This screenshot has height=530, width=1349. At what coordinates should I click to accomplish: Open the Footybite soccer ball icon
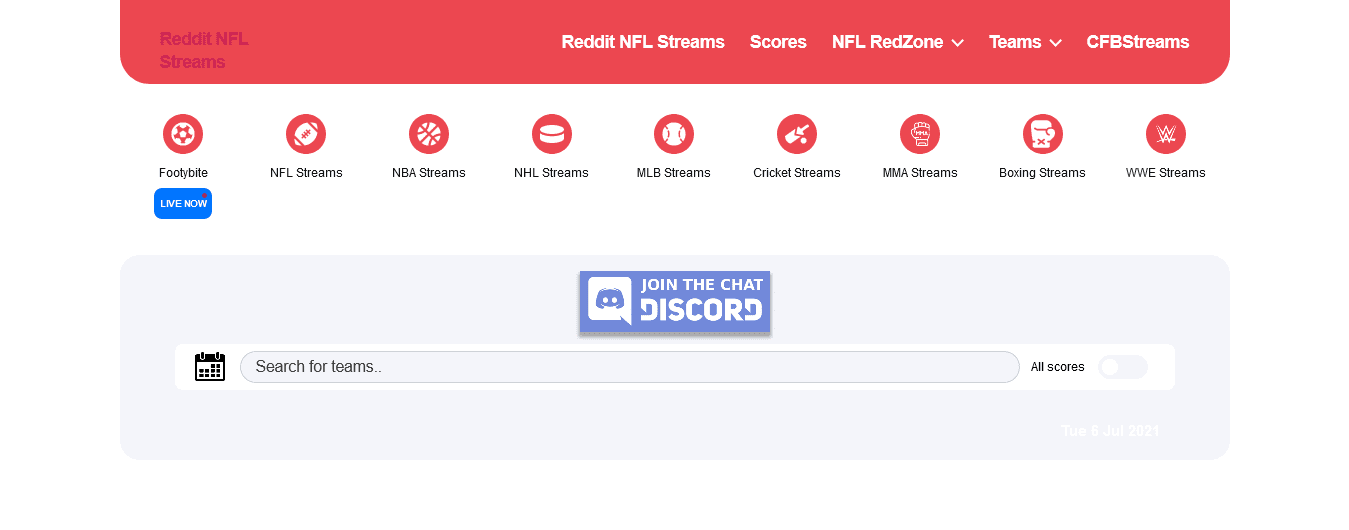[x=183, y=134]
